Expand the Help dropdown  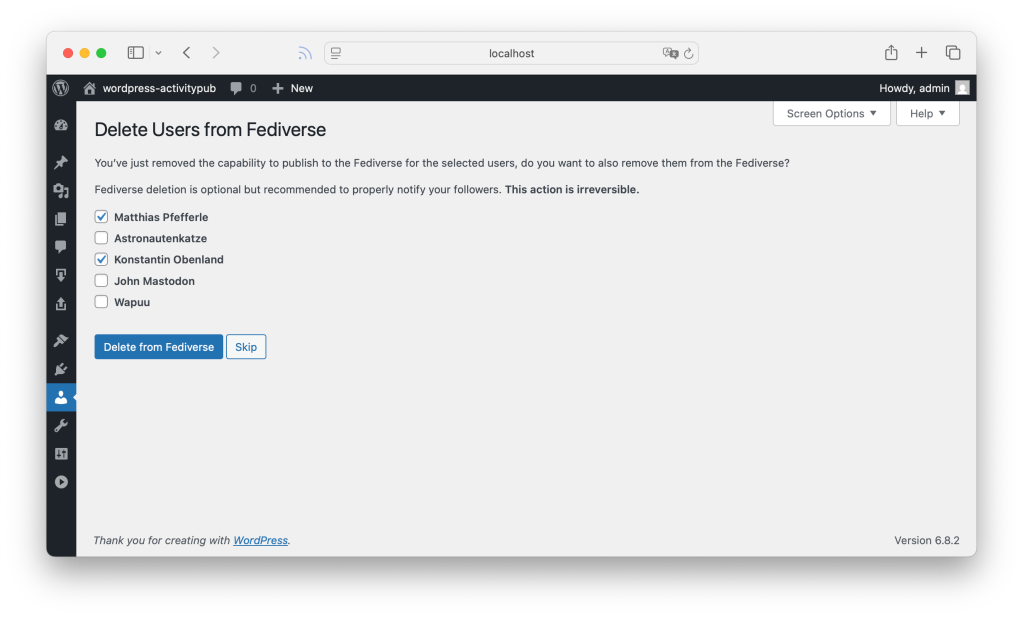point(927,114)
